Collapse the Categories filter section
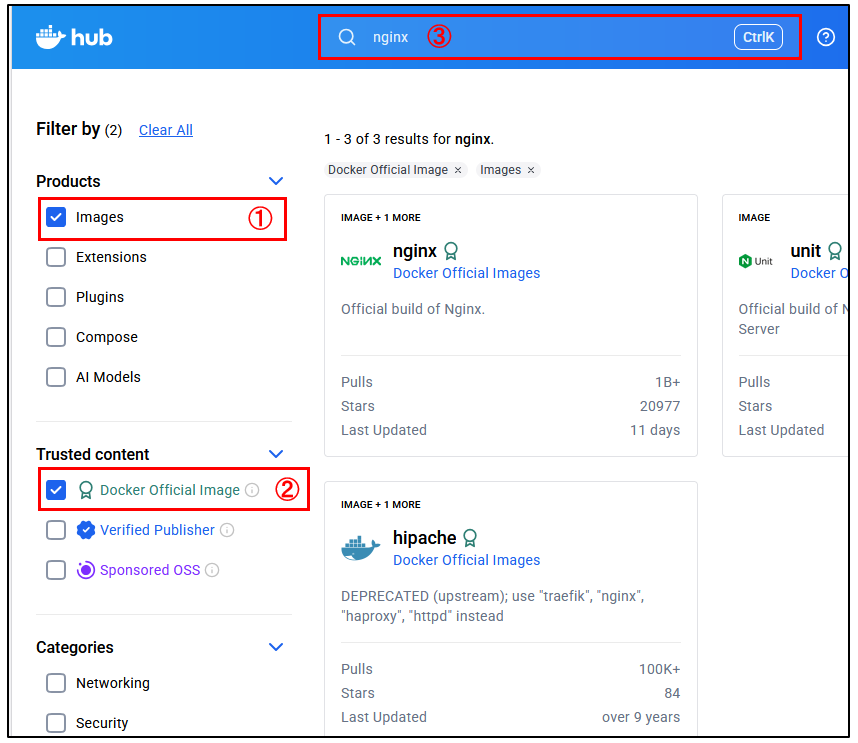The image size is (858, 743). click(276, 647)
